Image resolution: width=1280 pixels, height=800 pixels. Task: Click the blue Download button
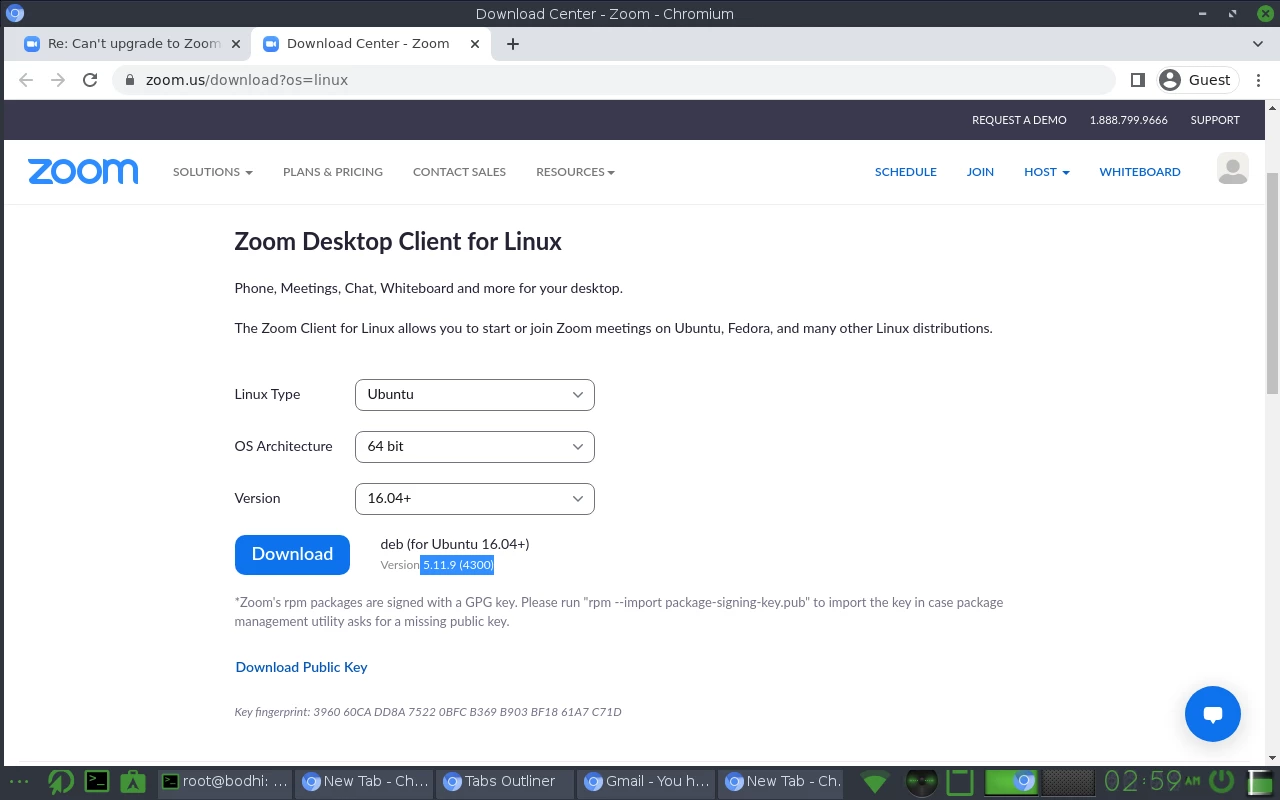[x=292, y=554]
